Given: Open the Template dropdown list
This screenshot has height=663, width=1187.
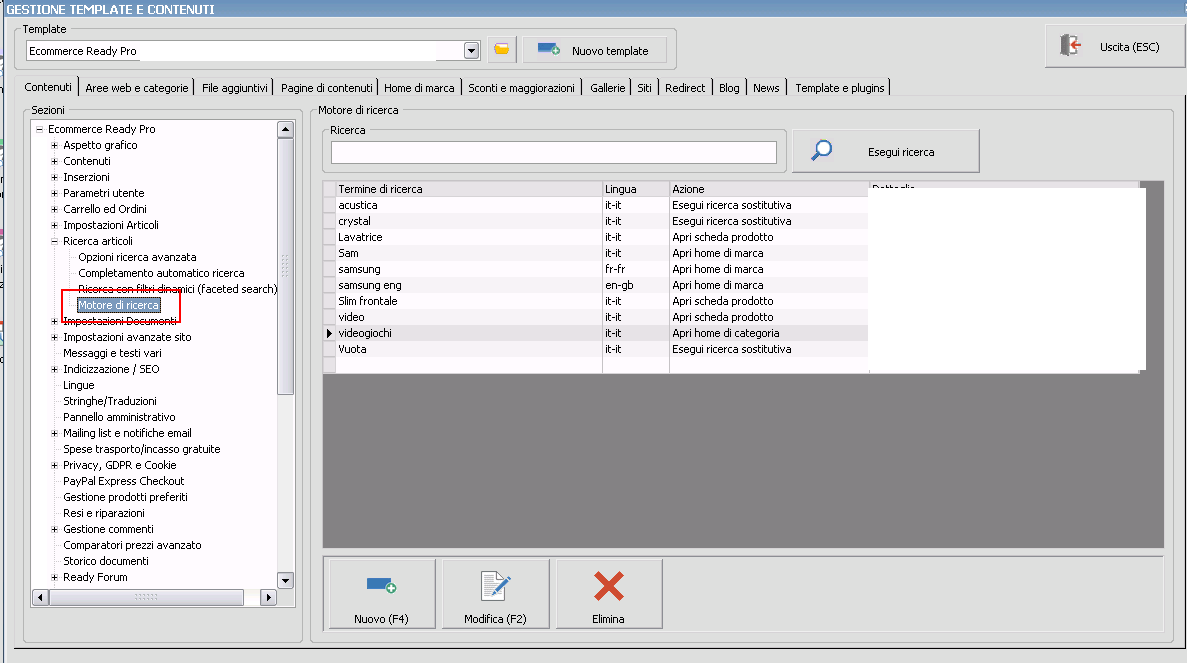Looking at the screenshot, I should tap(472, 51).
